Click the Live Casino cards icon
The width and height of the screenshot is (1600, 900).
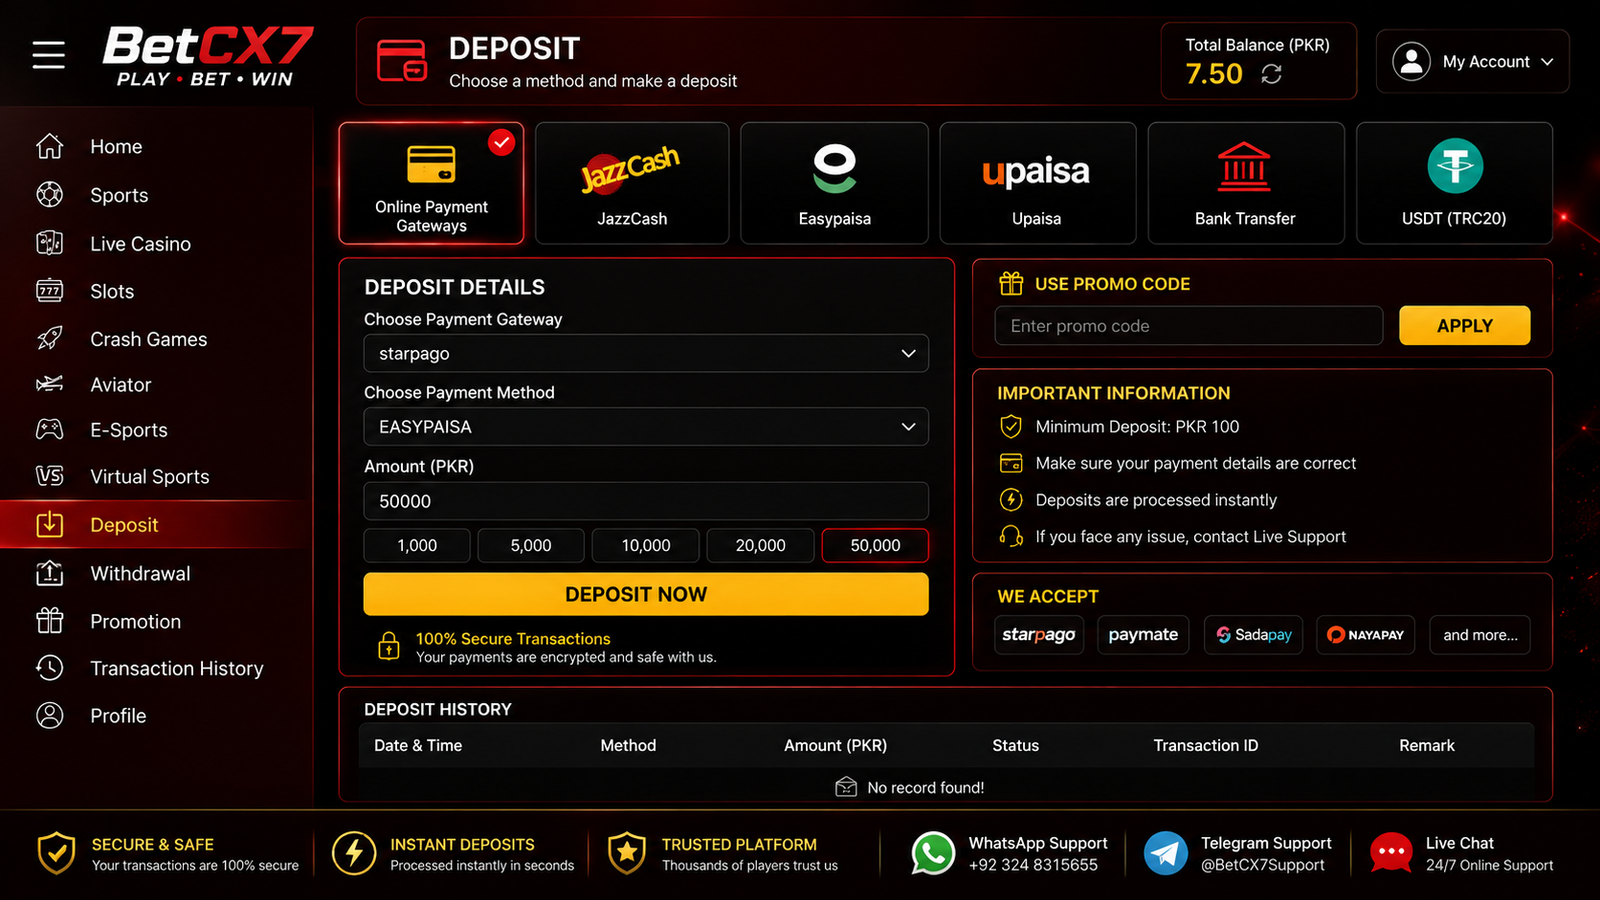click(50, 243)
